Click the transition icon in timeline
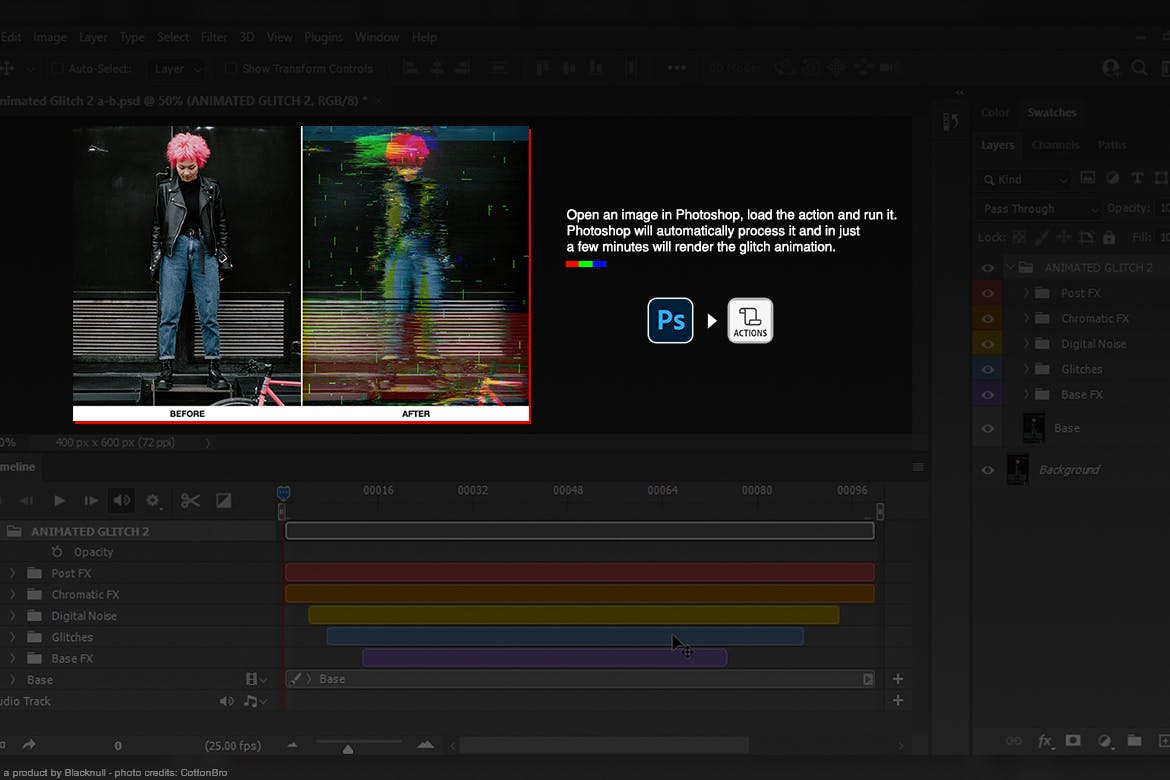The height and width of the screenshot is (780, 1170). pyautogui.click(x=224, y=501)
